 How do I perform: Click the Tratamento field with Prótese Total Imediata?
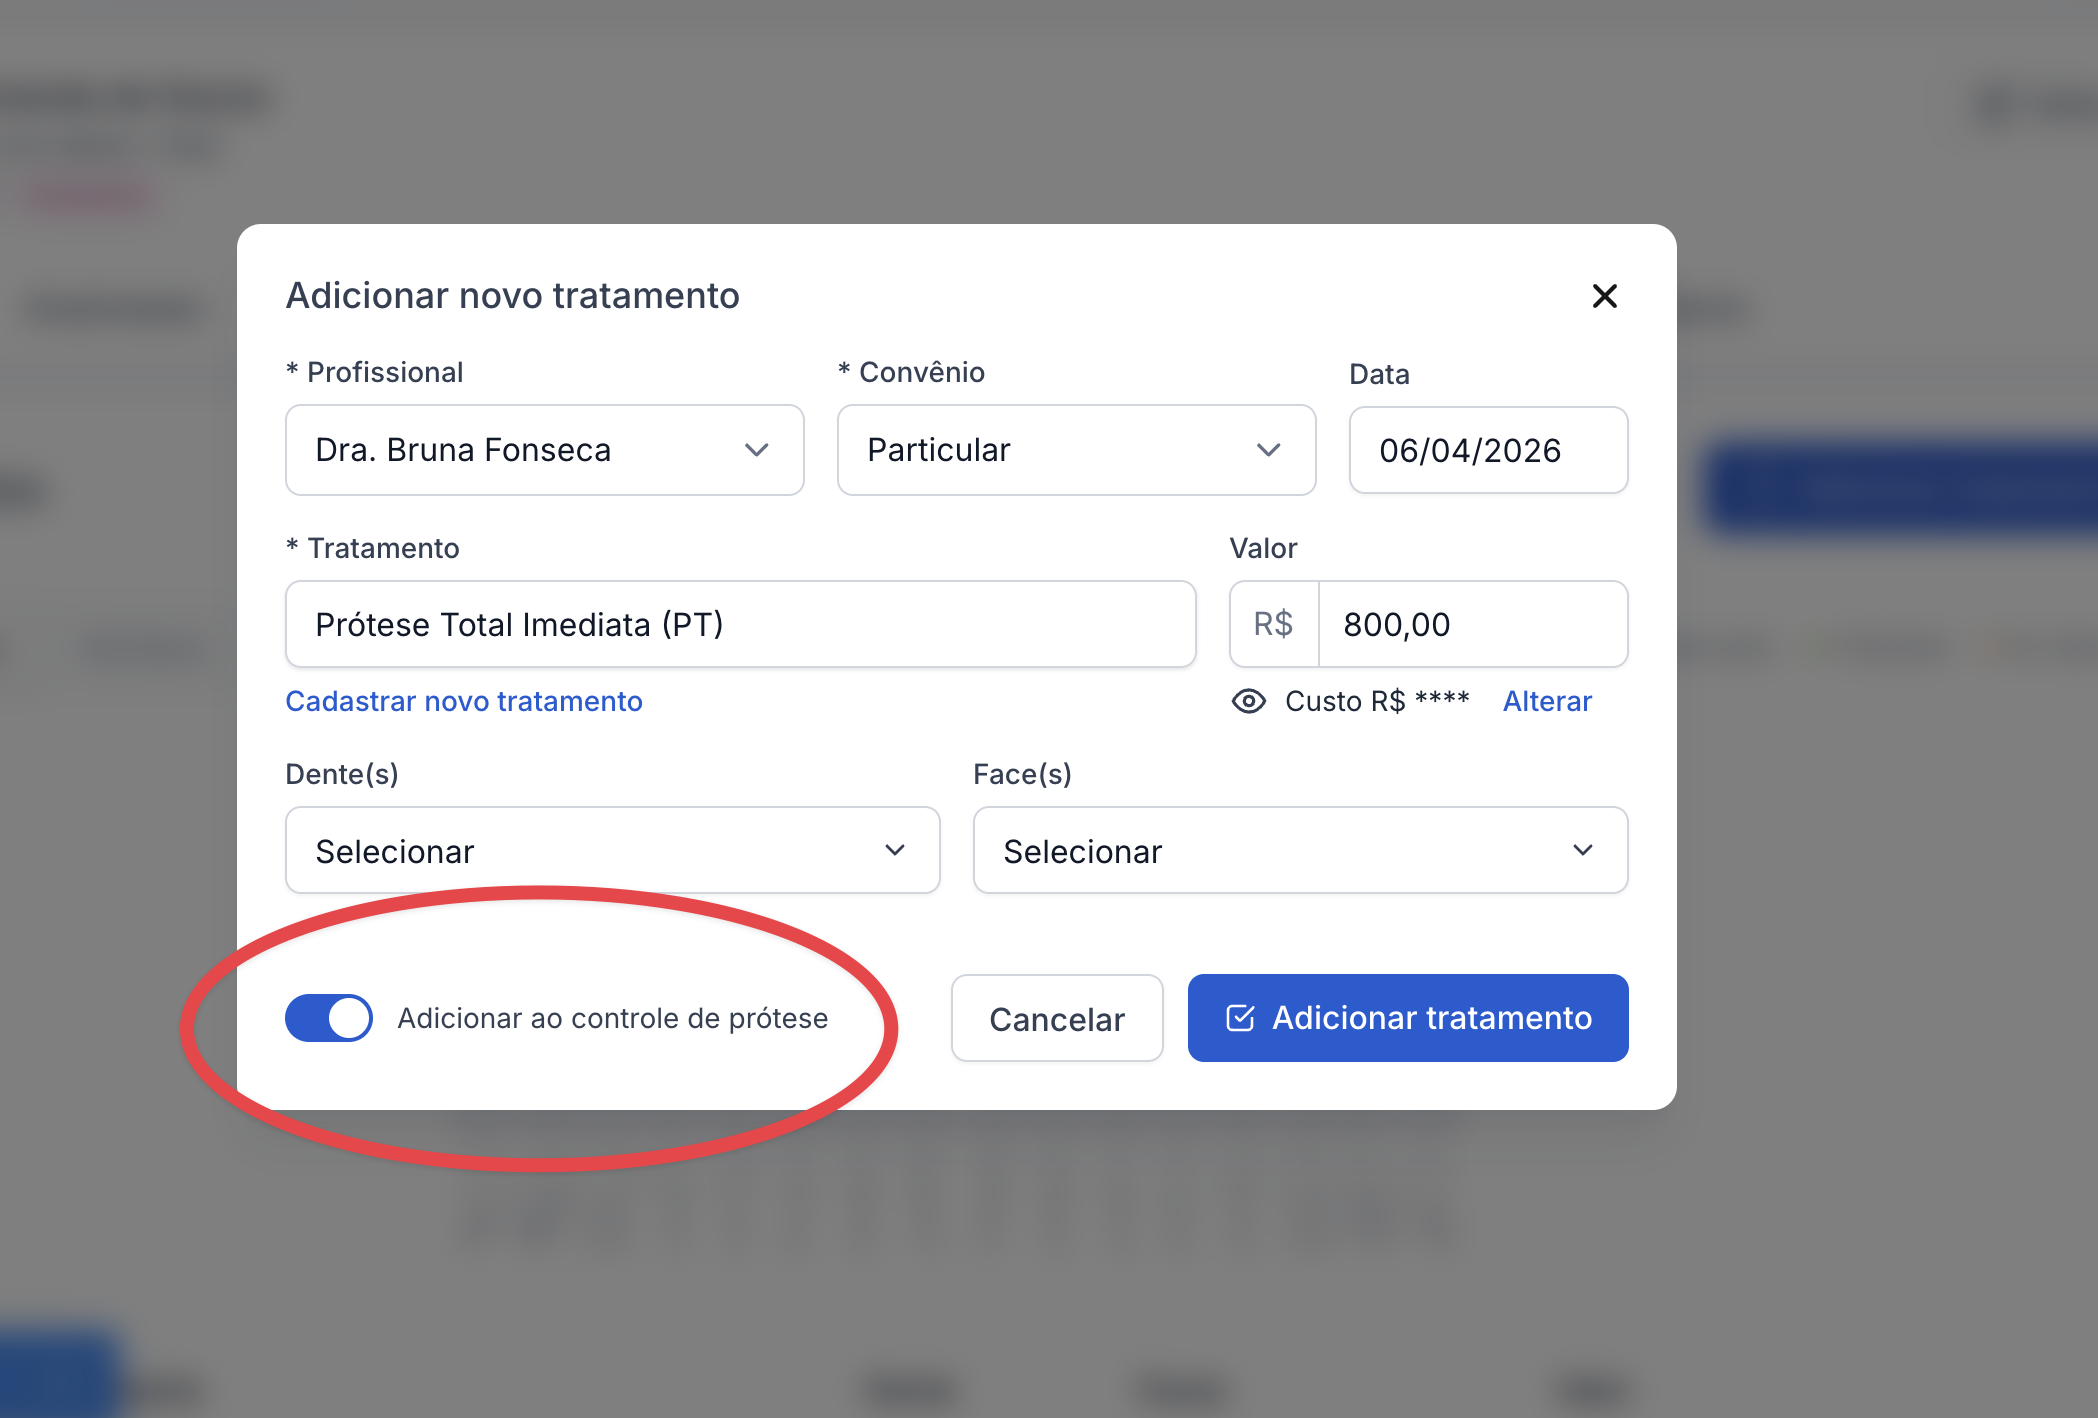click(x=740, y=624)
